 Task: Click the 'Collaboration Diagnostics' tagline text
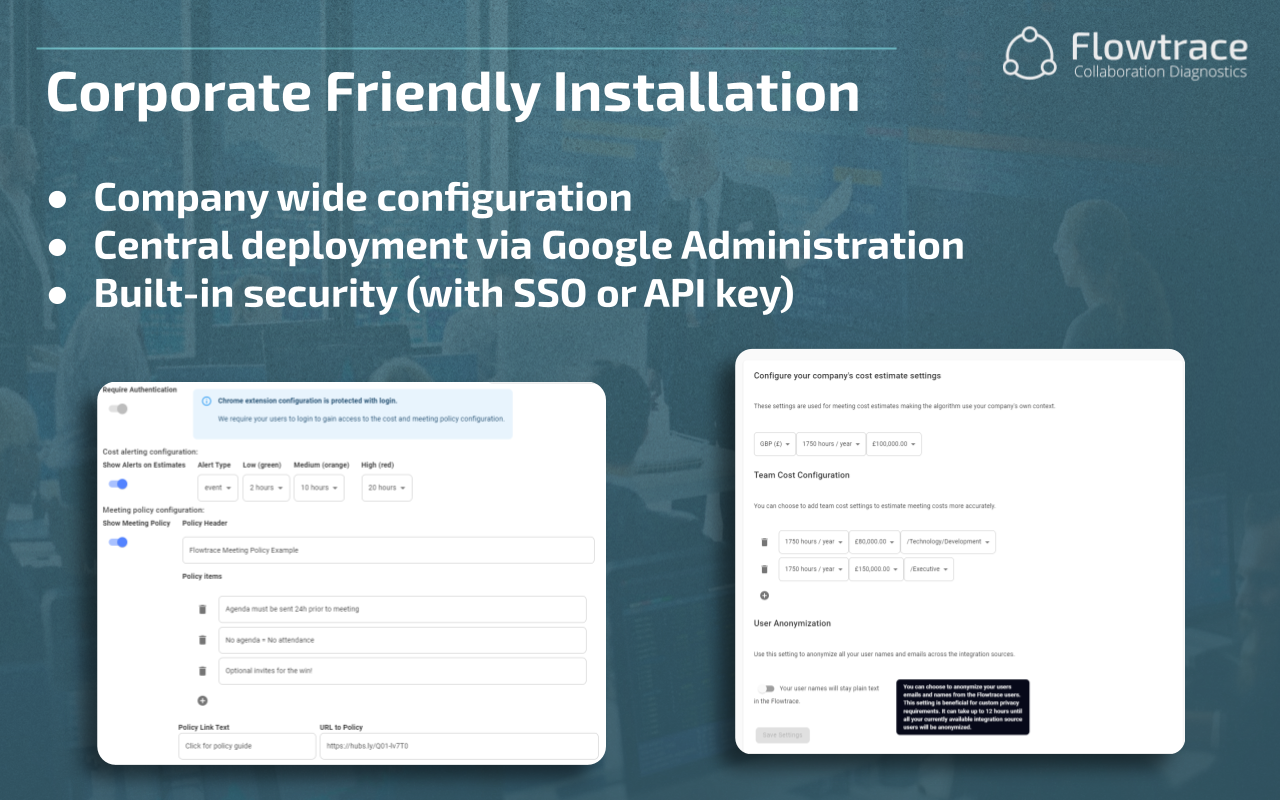click(1160, 72)
